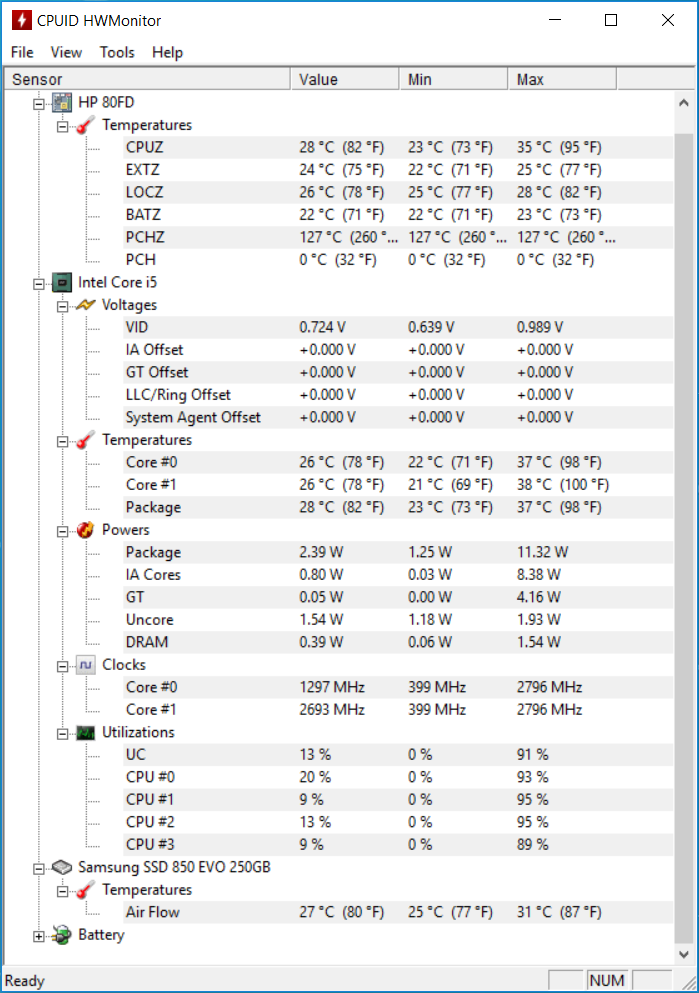Open the View menu
Image resolution: width=699 pixels, height=993 pixels.
[66, 52]
